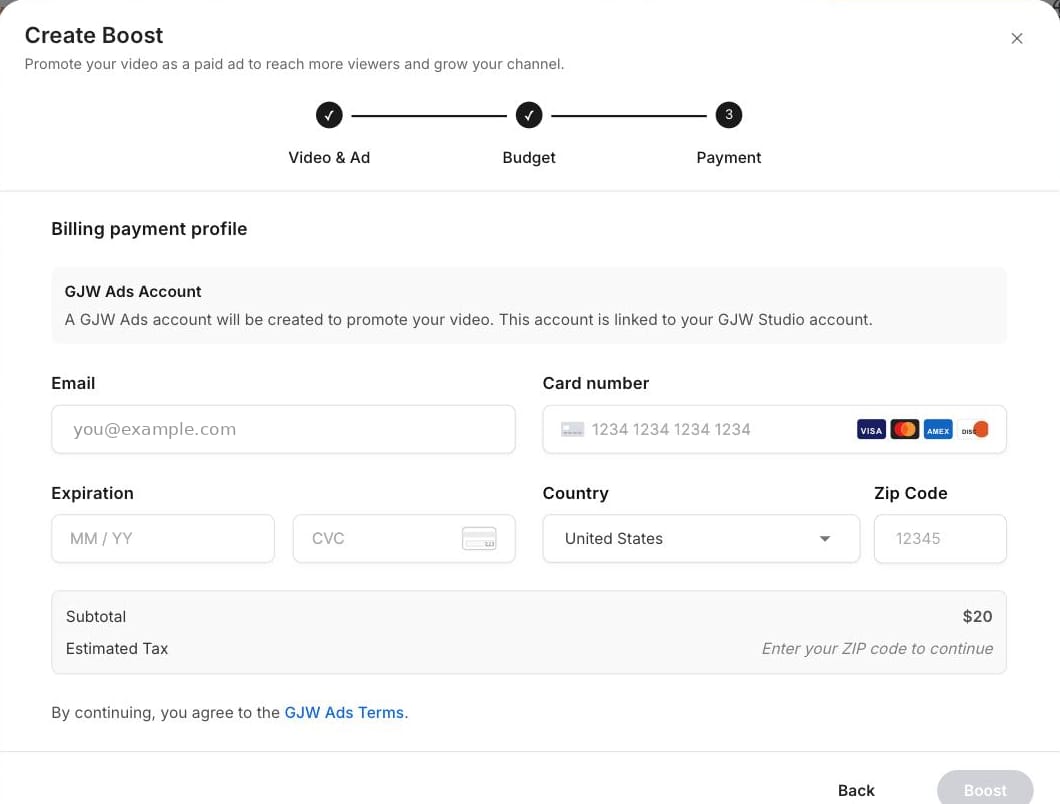Click the Video & Ad step checkmark

329,115
